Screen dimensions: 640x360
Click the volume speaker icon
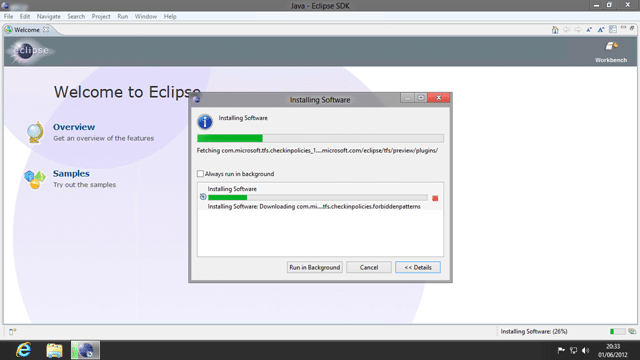pos(585,350)
